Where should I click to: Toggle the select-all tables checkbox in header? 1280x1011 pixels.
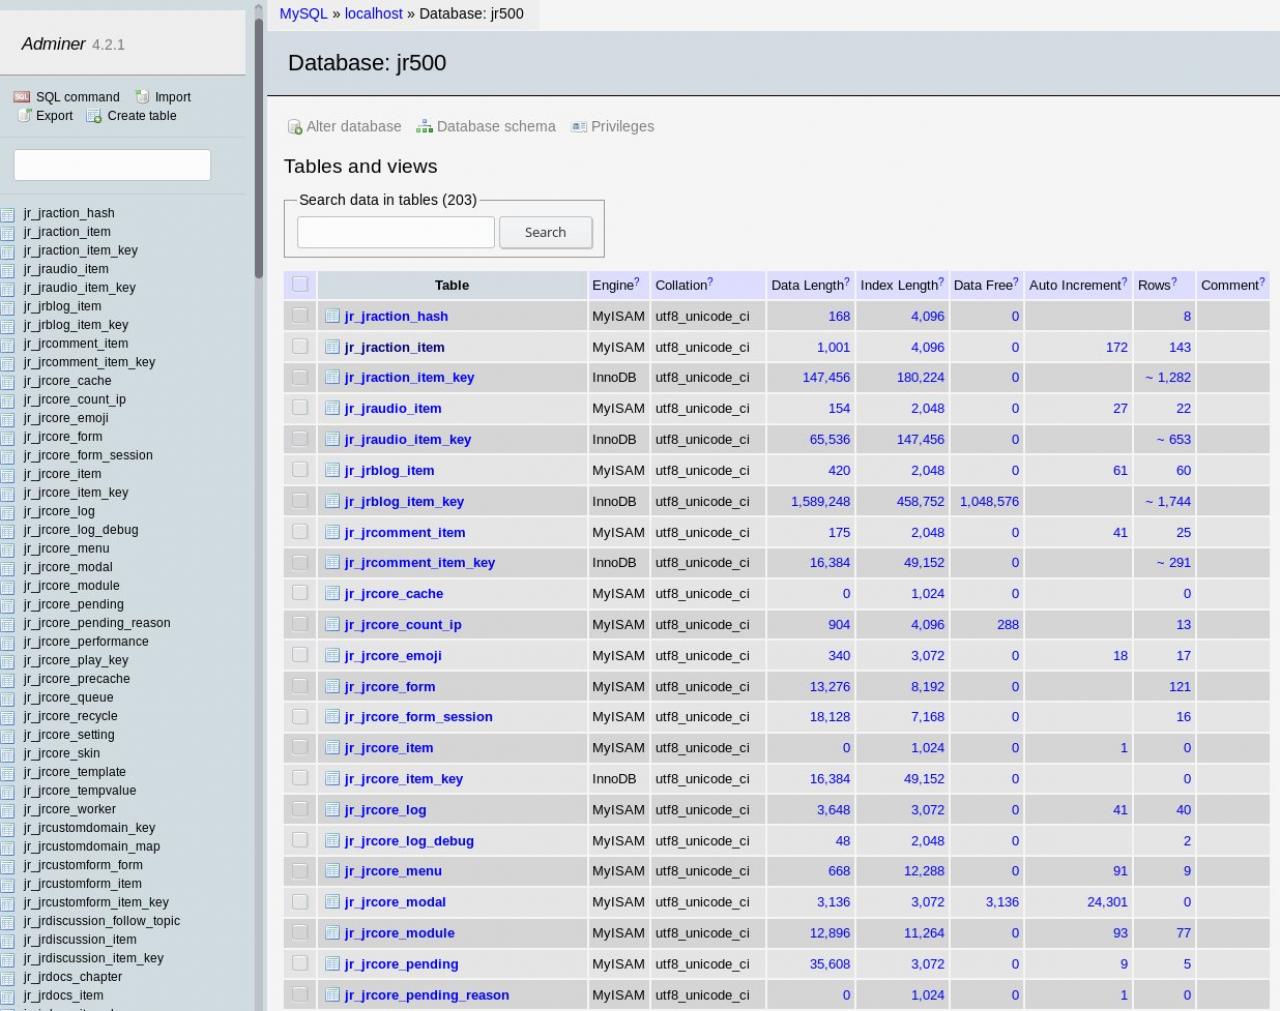(x=300, y=285)
